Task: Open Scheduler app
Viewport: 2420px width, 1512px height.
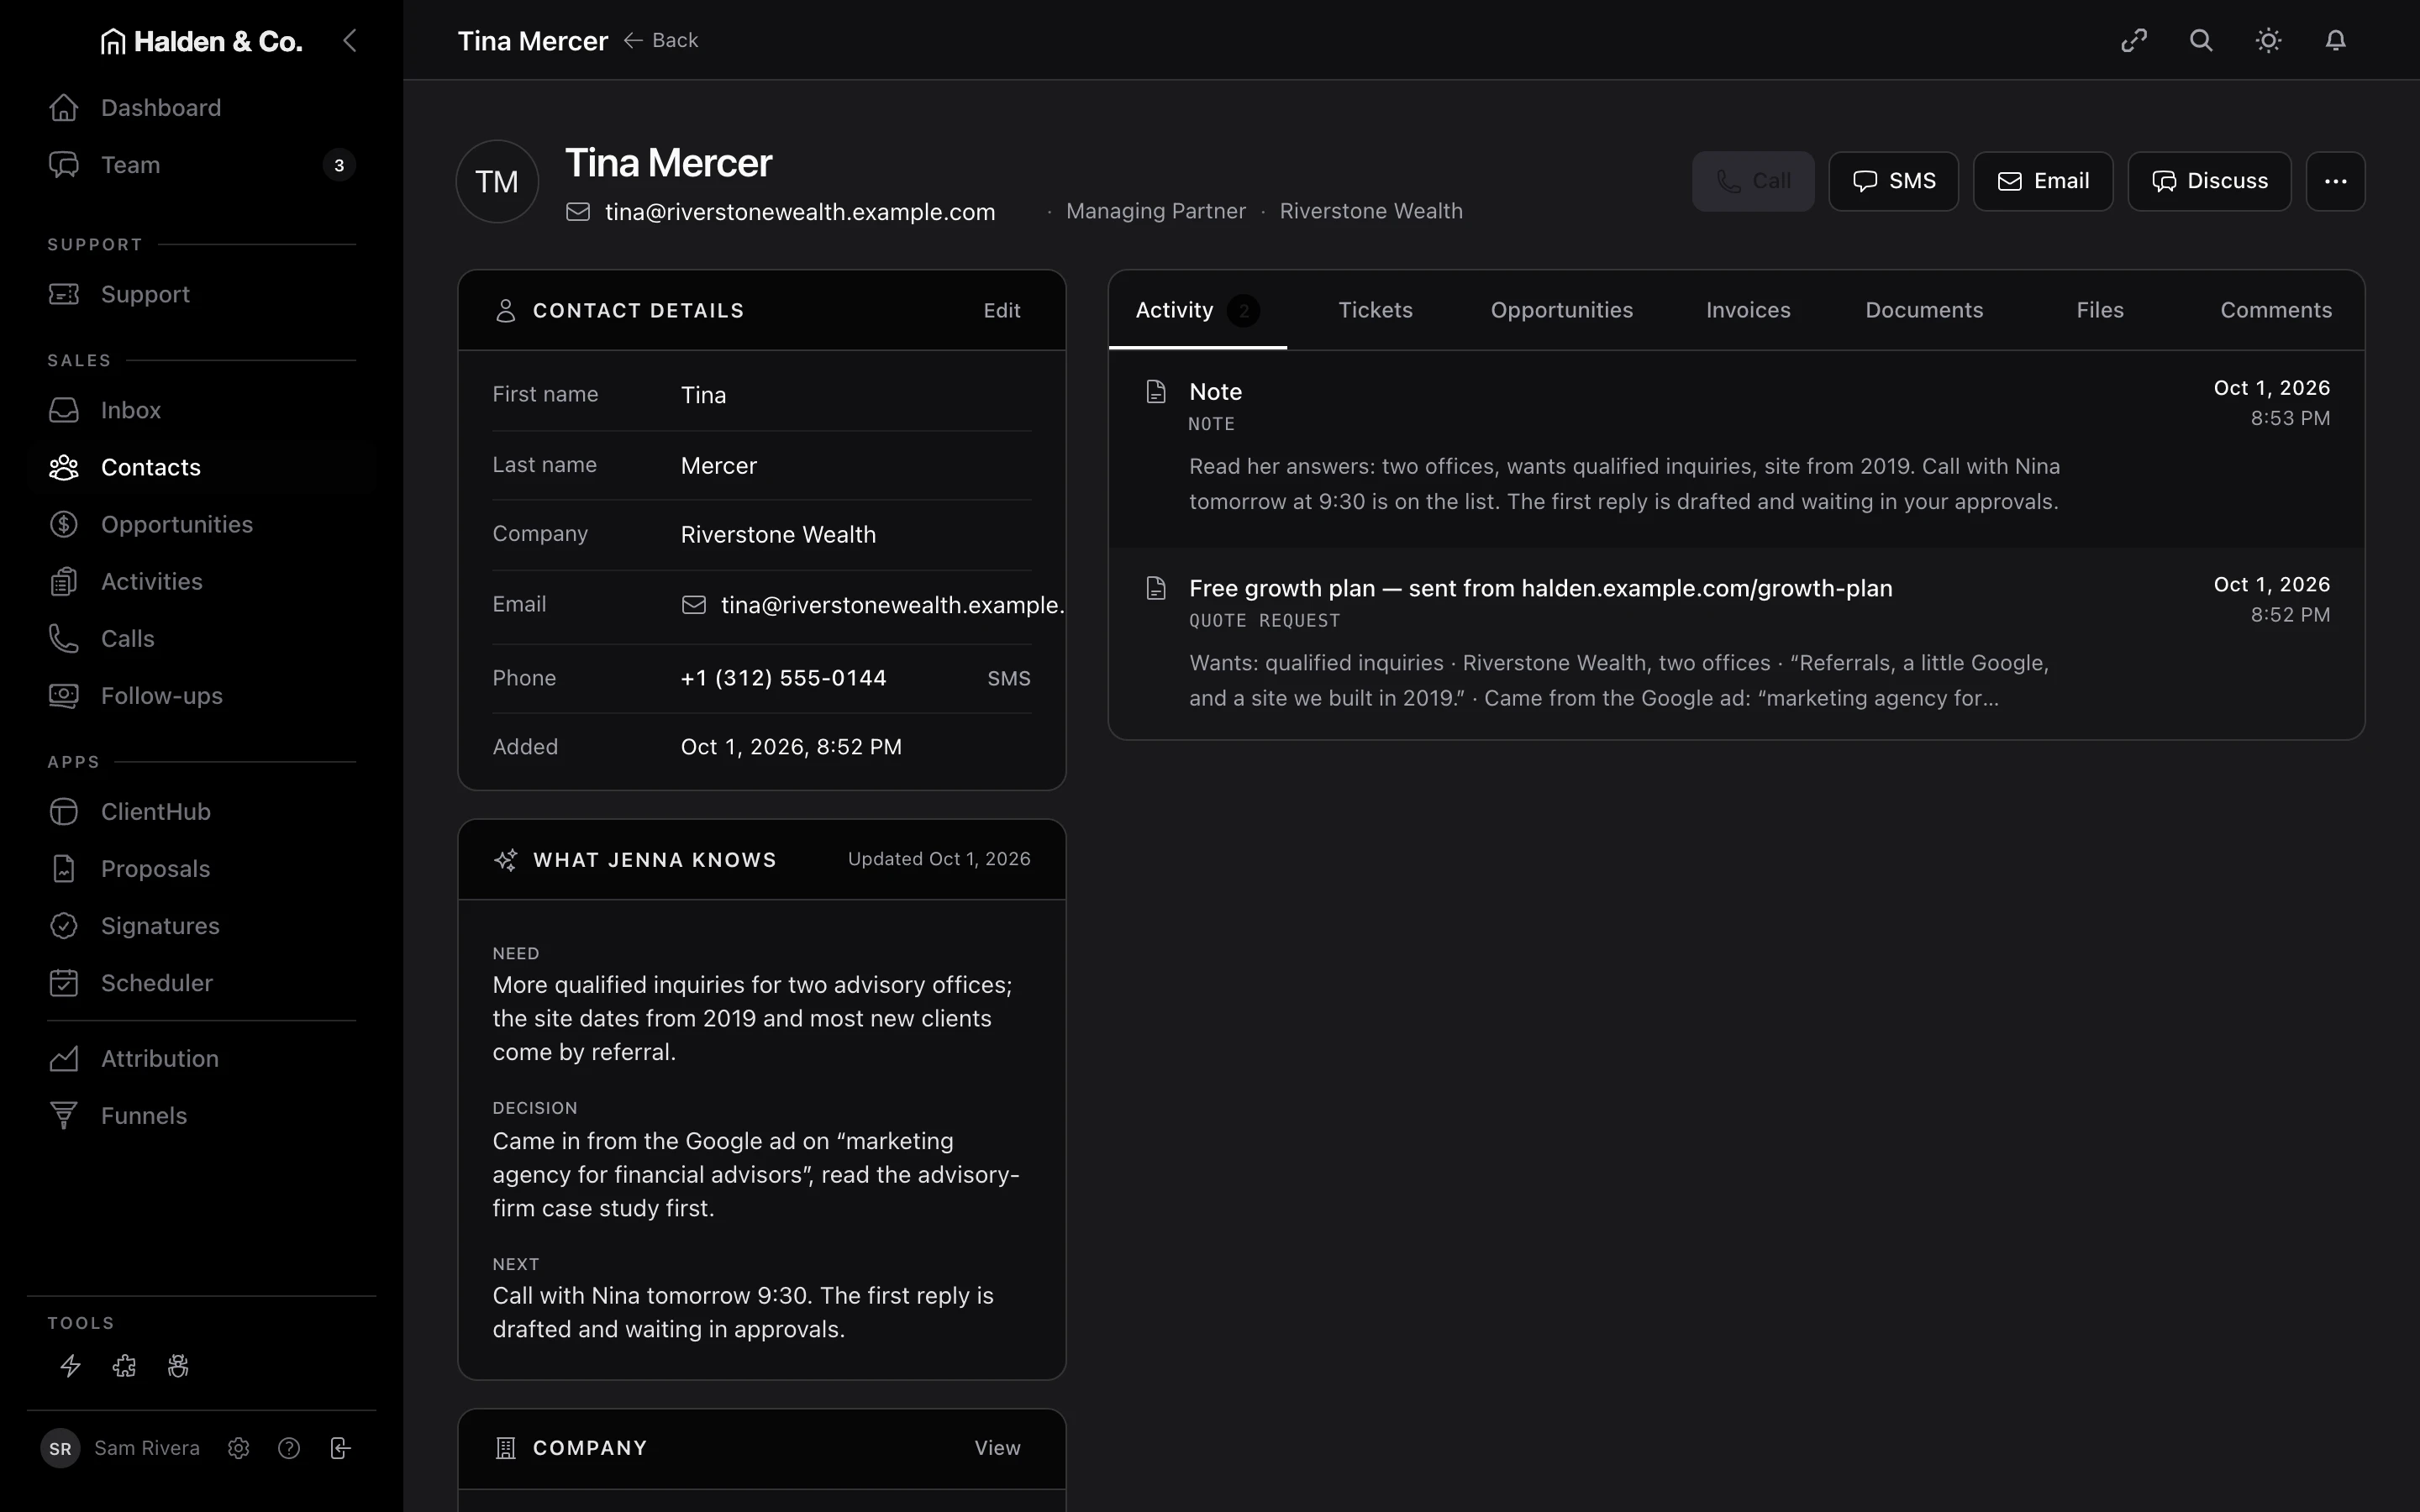Action: point(201,983)
